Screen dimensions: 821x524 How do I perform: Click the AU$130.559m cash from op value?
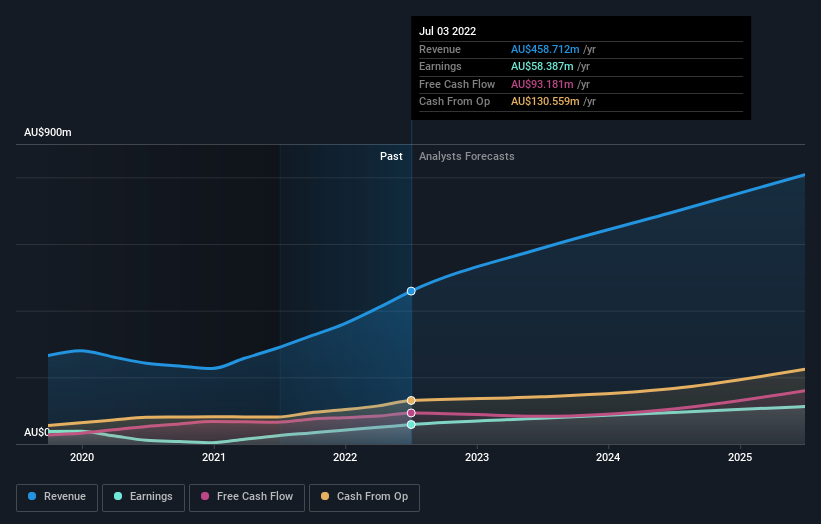pyautogui.click(x=545, y=102)
